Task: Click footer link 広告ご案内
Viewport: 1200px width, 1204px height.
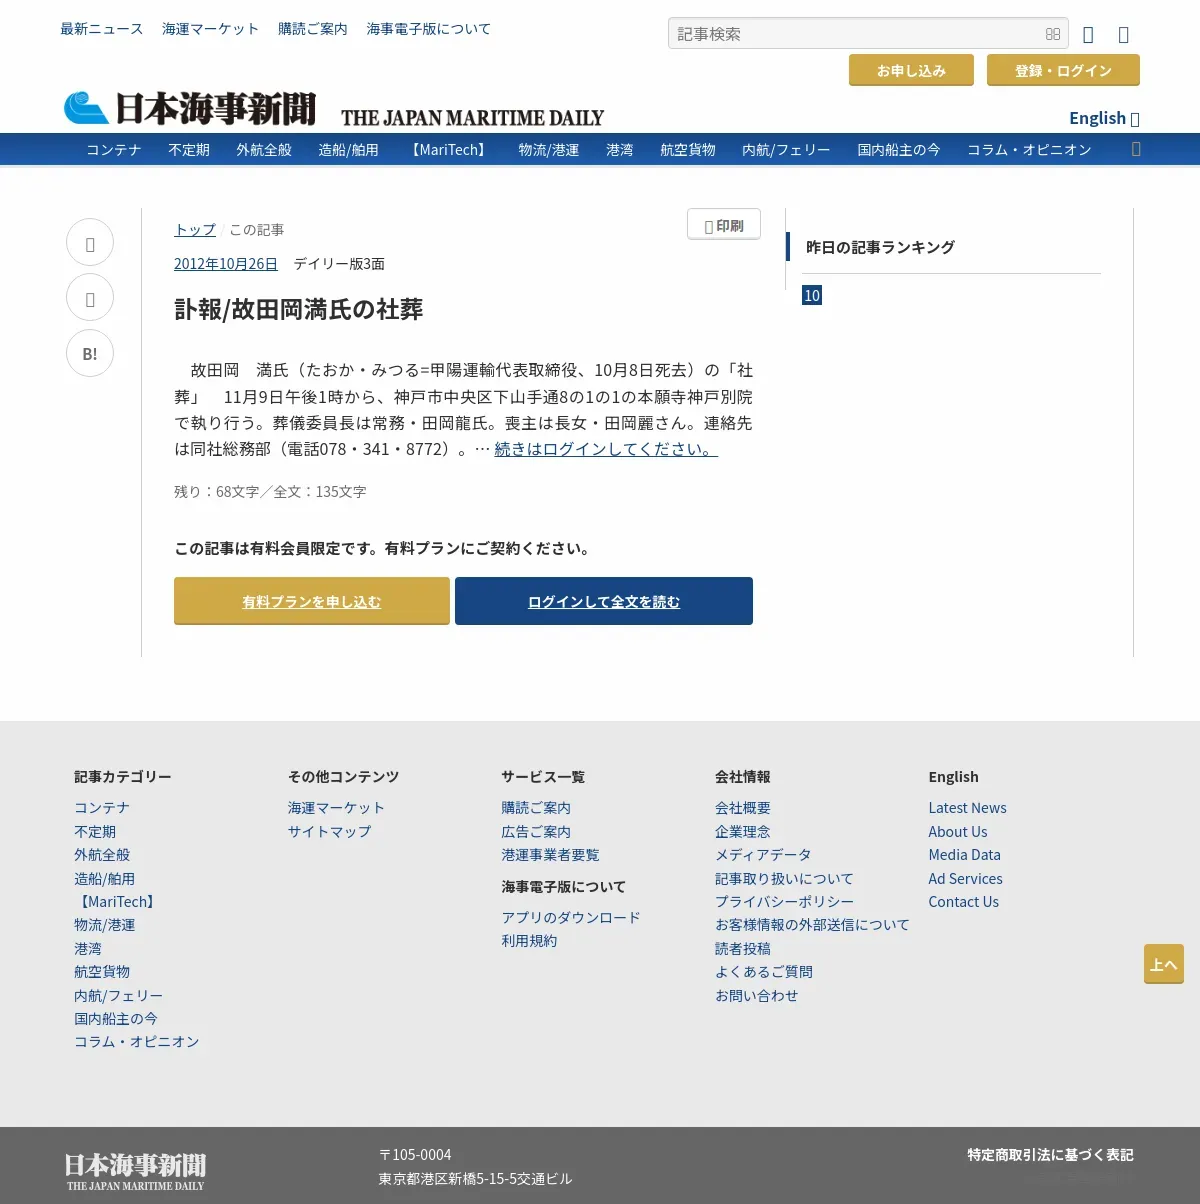Action: 536,831
